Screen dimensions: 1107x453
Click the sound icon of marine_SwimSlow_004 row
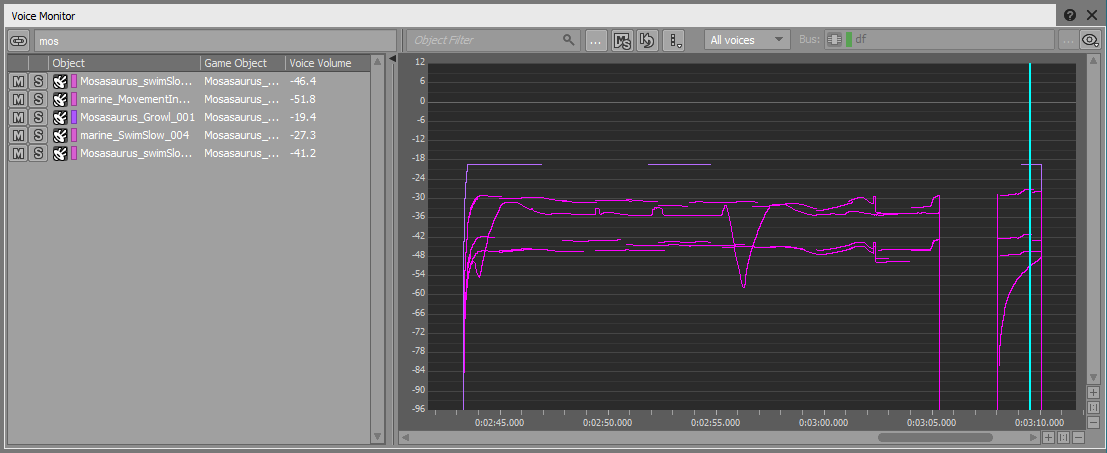60,135
